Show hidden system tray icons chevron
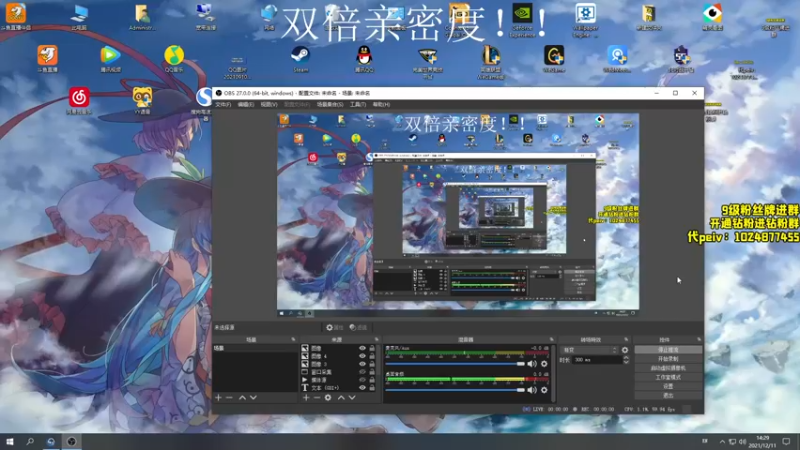This screenshot has height=450, width=800. 722,441
